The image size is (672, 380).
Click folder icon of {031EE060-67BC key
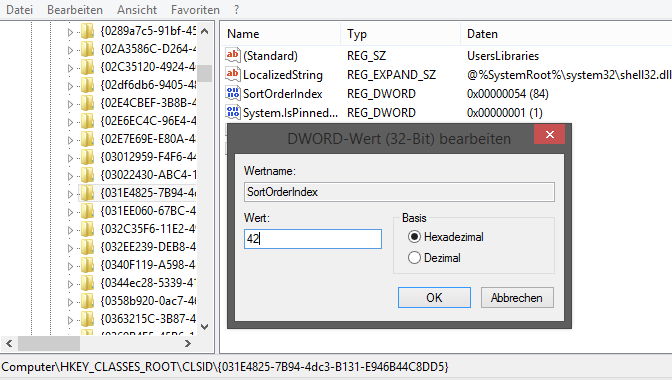87,211
